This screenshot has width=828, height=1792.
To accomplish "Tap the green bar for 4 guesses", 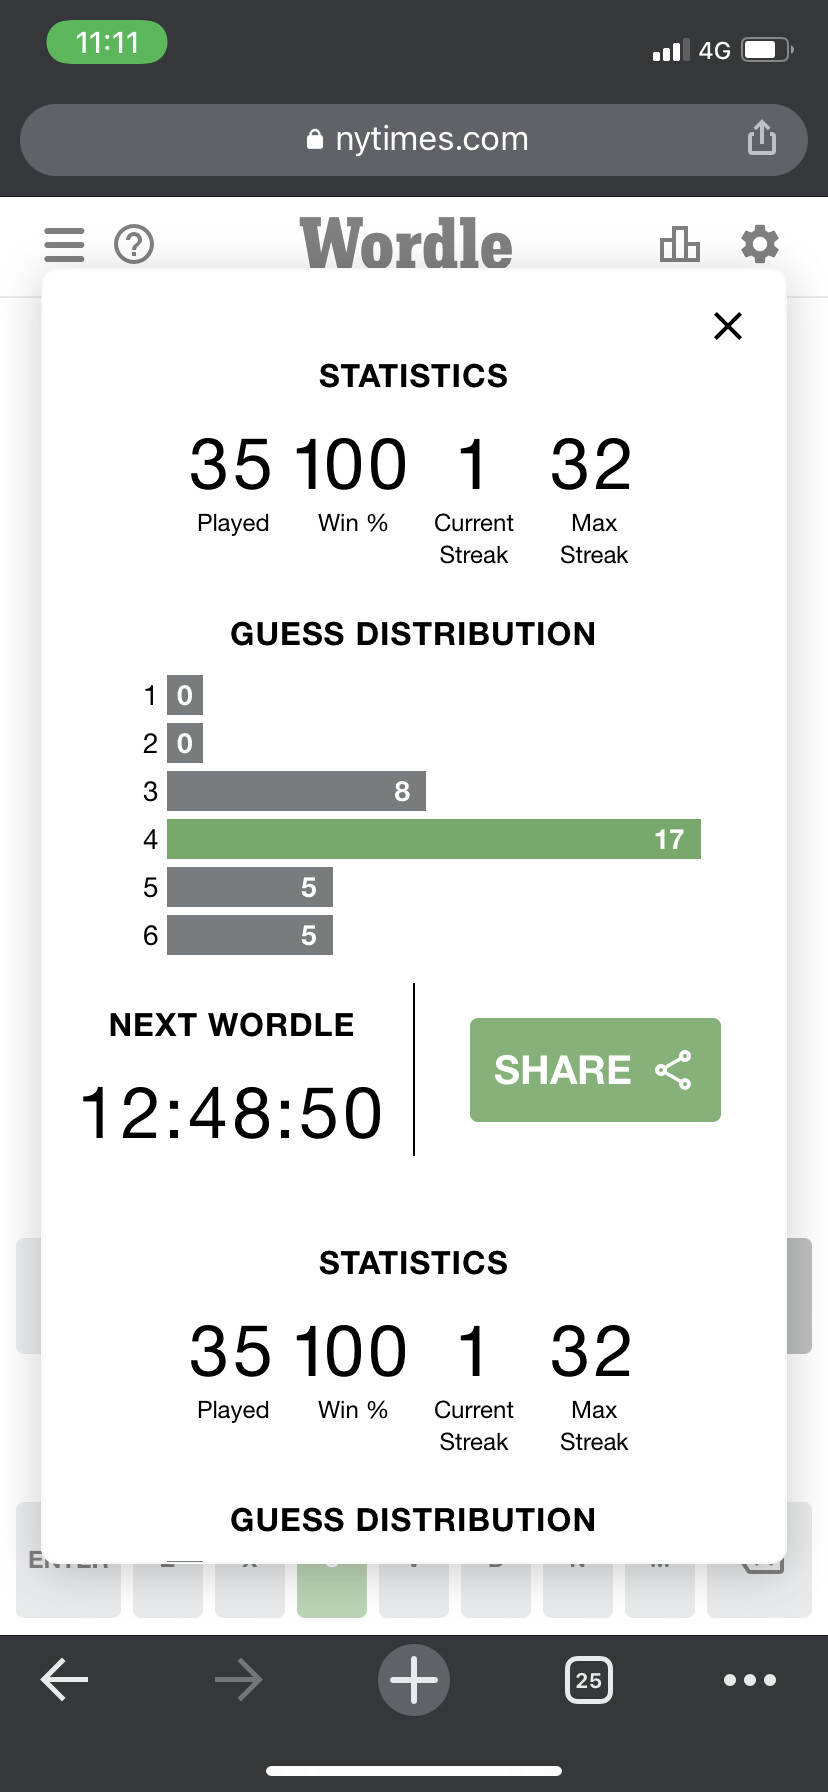I will click(x=434, y=839).
